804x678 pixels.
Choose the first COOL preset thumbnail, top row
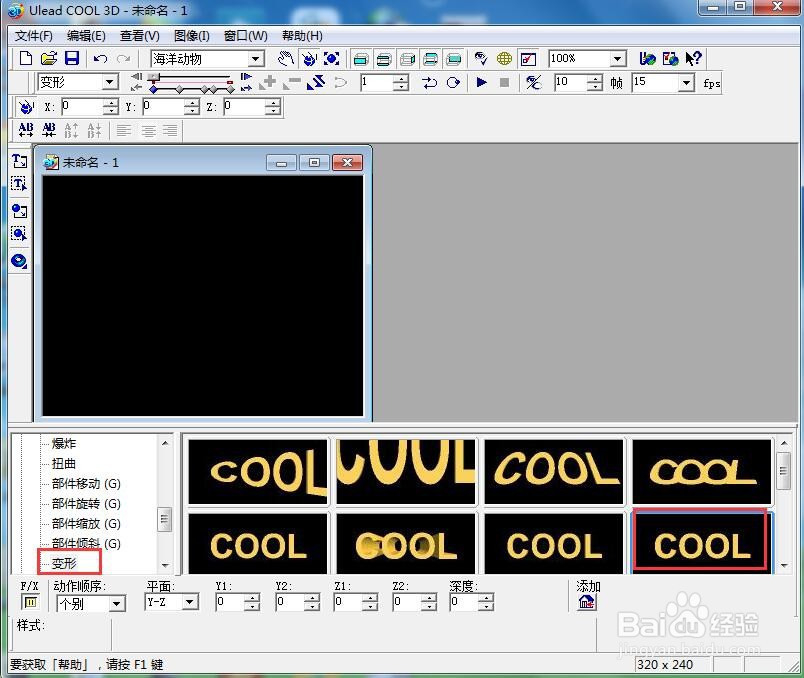[x=257, y=471]
